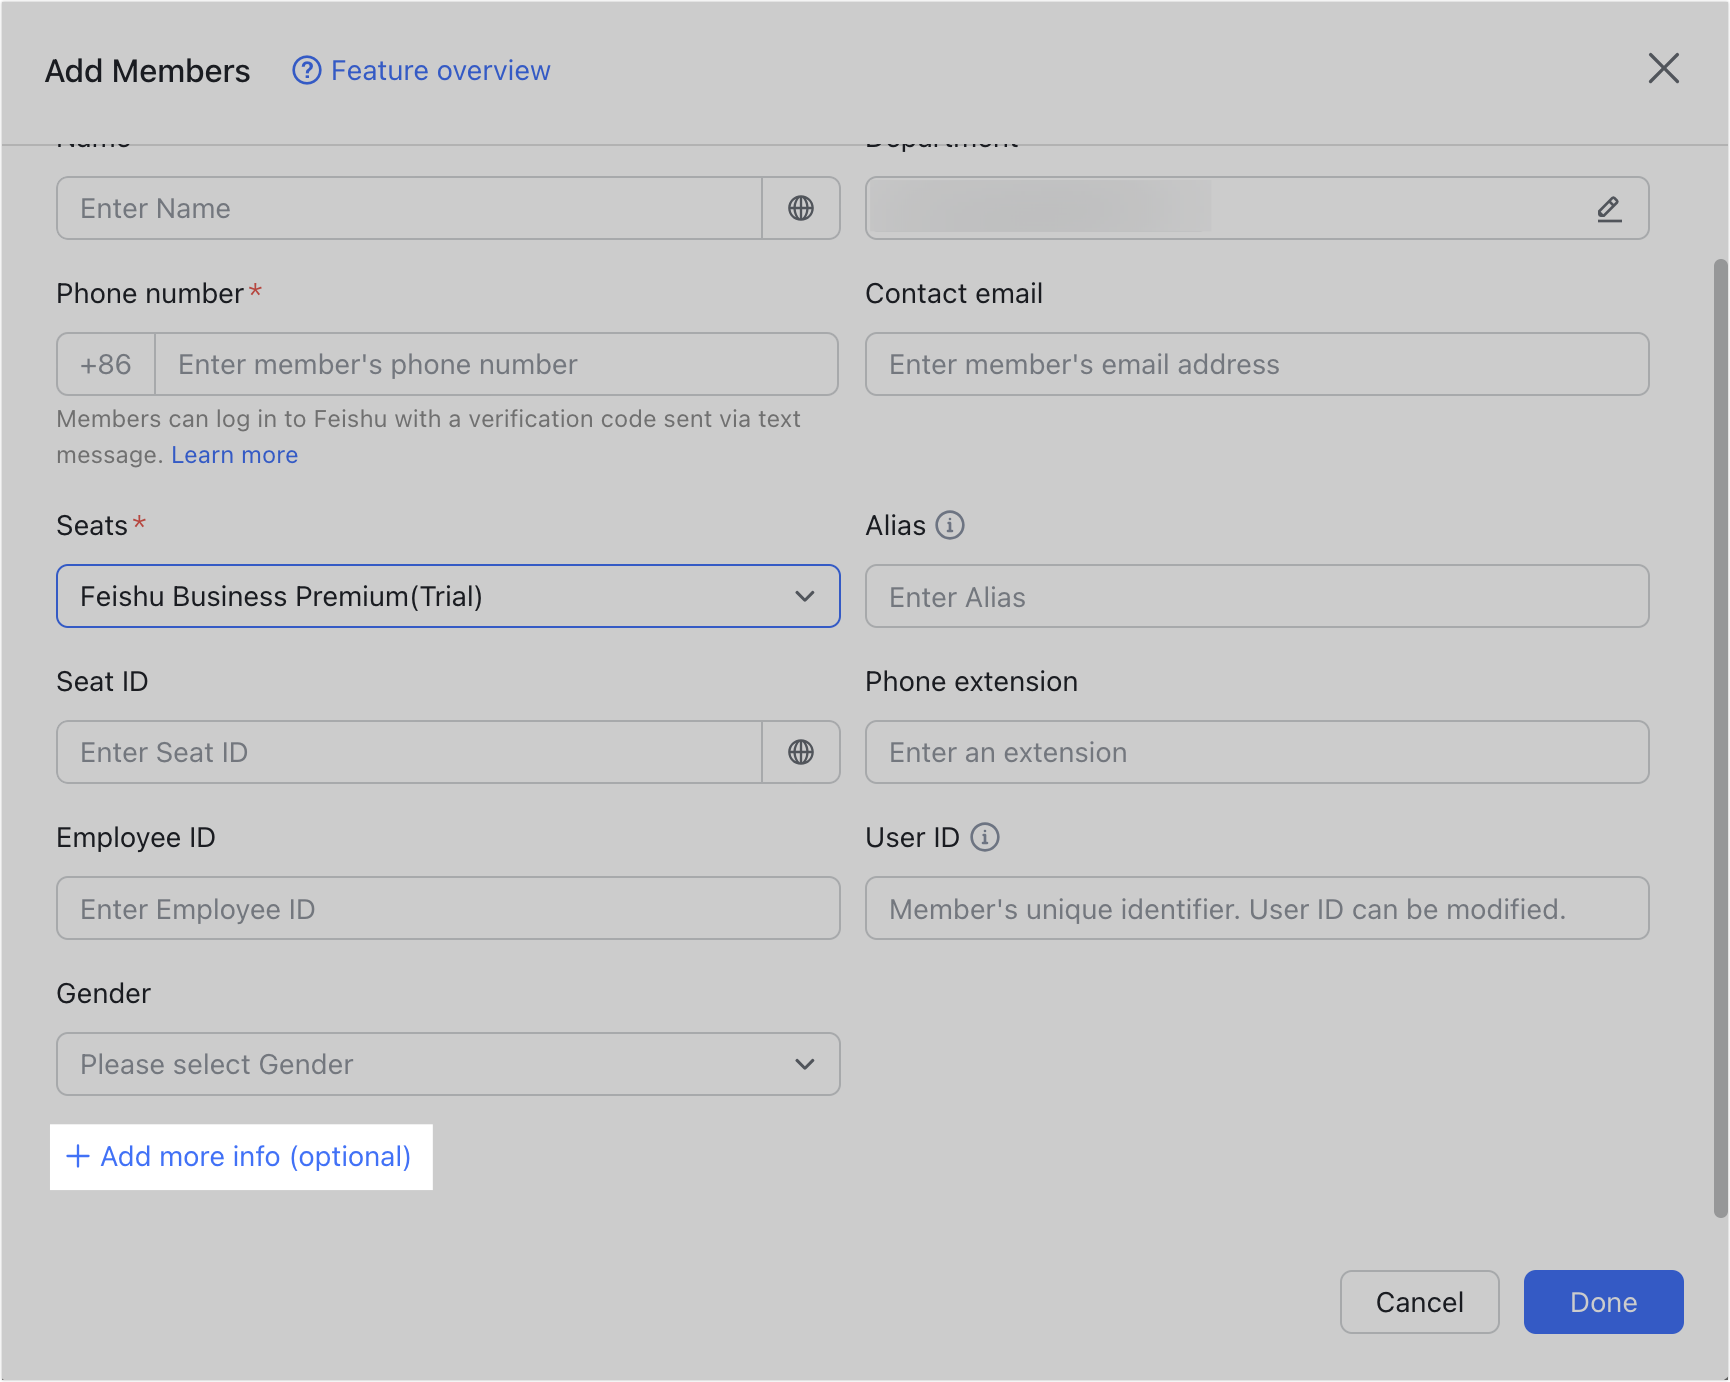Open the Learn more link
1730x1382 pixels.
(x=235, y=455)
